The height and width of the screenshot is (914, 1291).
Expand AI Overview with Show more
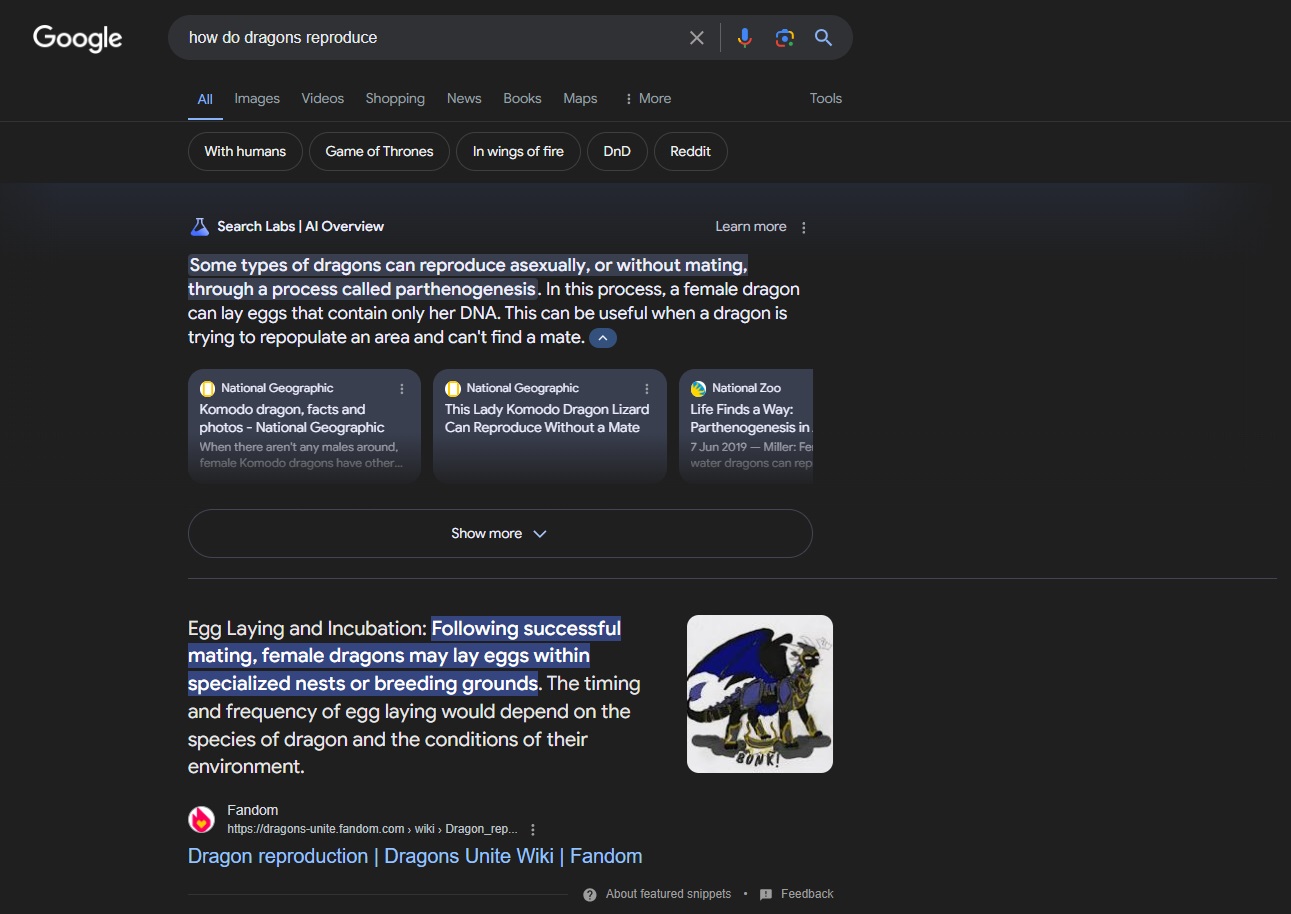(500, 534)
